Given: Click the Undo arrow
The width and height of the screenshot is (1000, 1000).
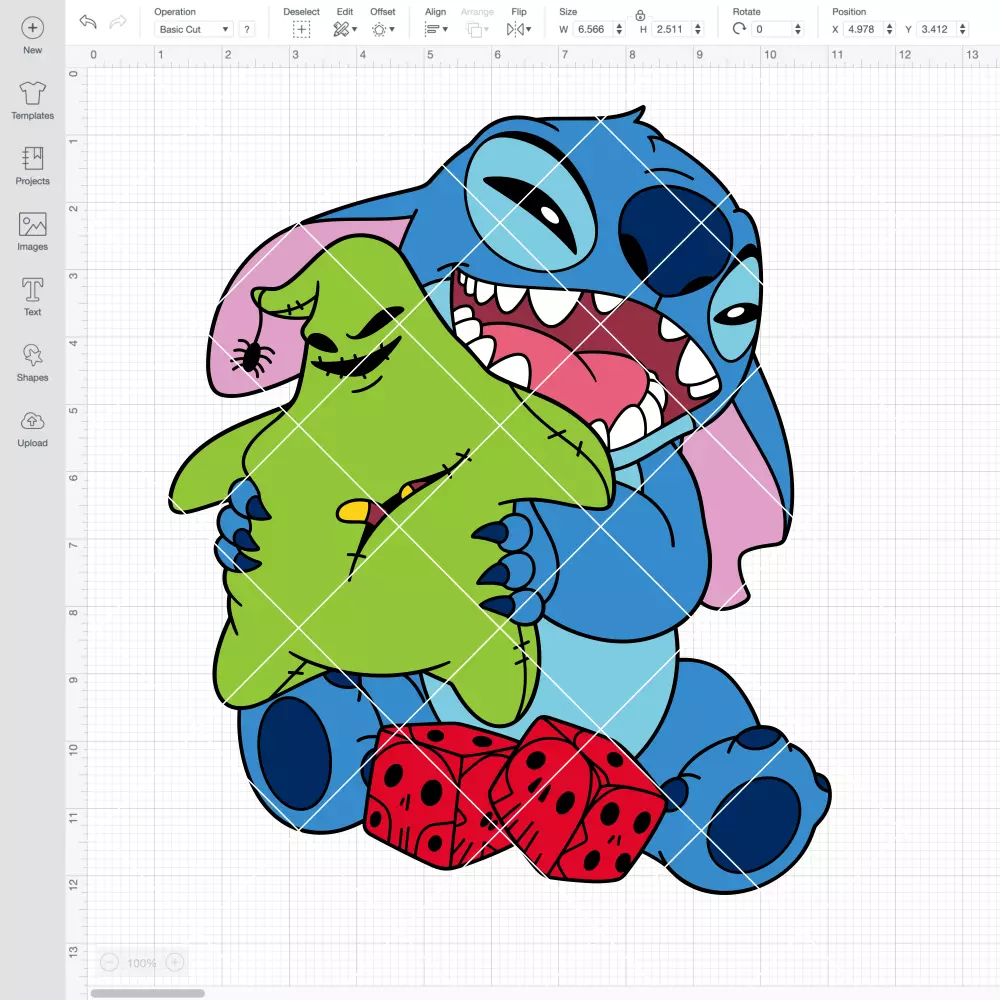Looking at the screenshot, I should pos(88,22).
